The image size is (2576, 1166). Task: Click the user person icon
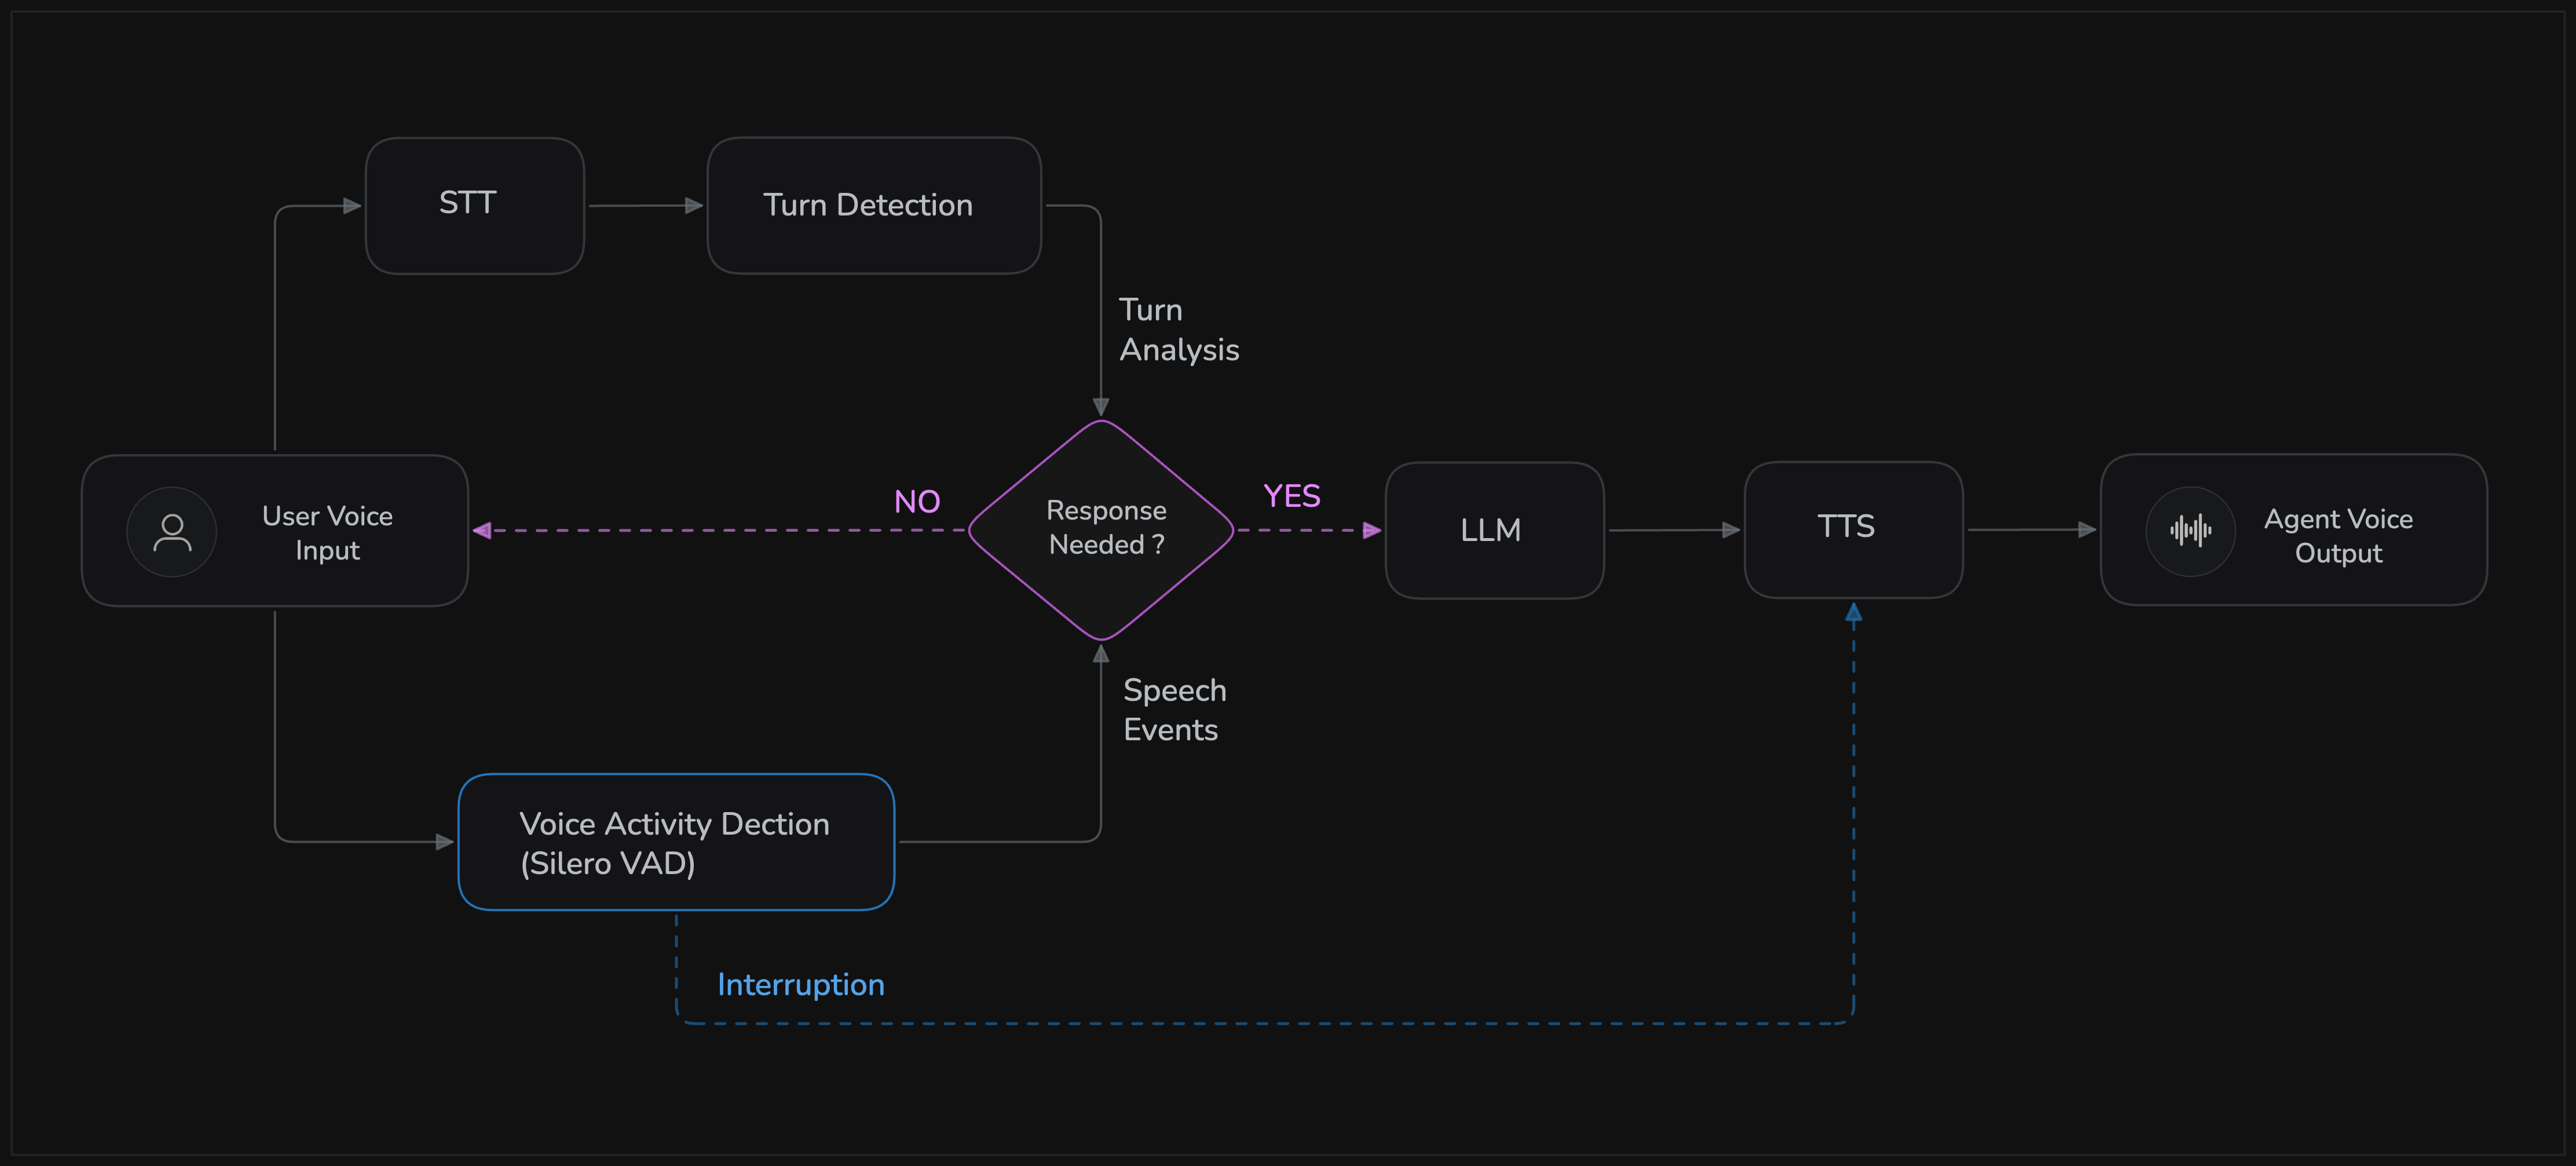172,532
